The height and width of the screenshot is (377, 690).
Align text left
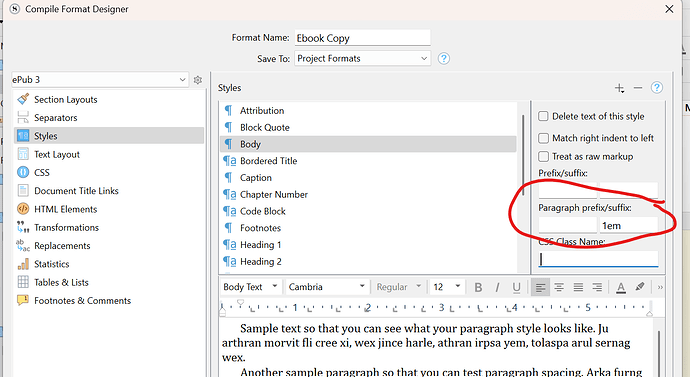pyautogui.click(x=540, y=287)
